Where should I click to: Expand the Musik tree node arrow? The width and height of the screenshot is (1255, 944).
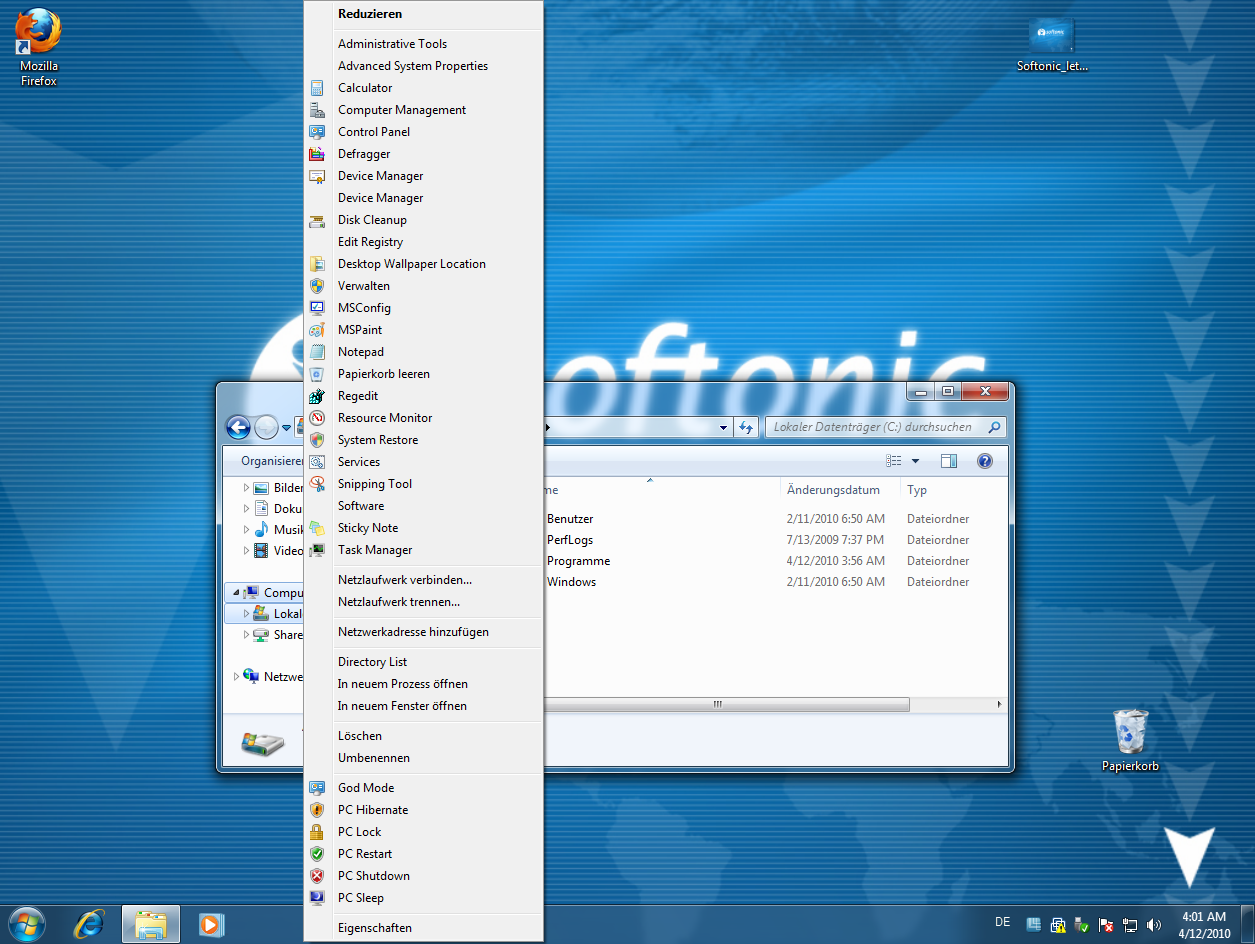[x=247, y=530]
